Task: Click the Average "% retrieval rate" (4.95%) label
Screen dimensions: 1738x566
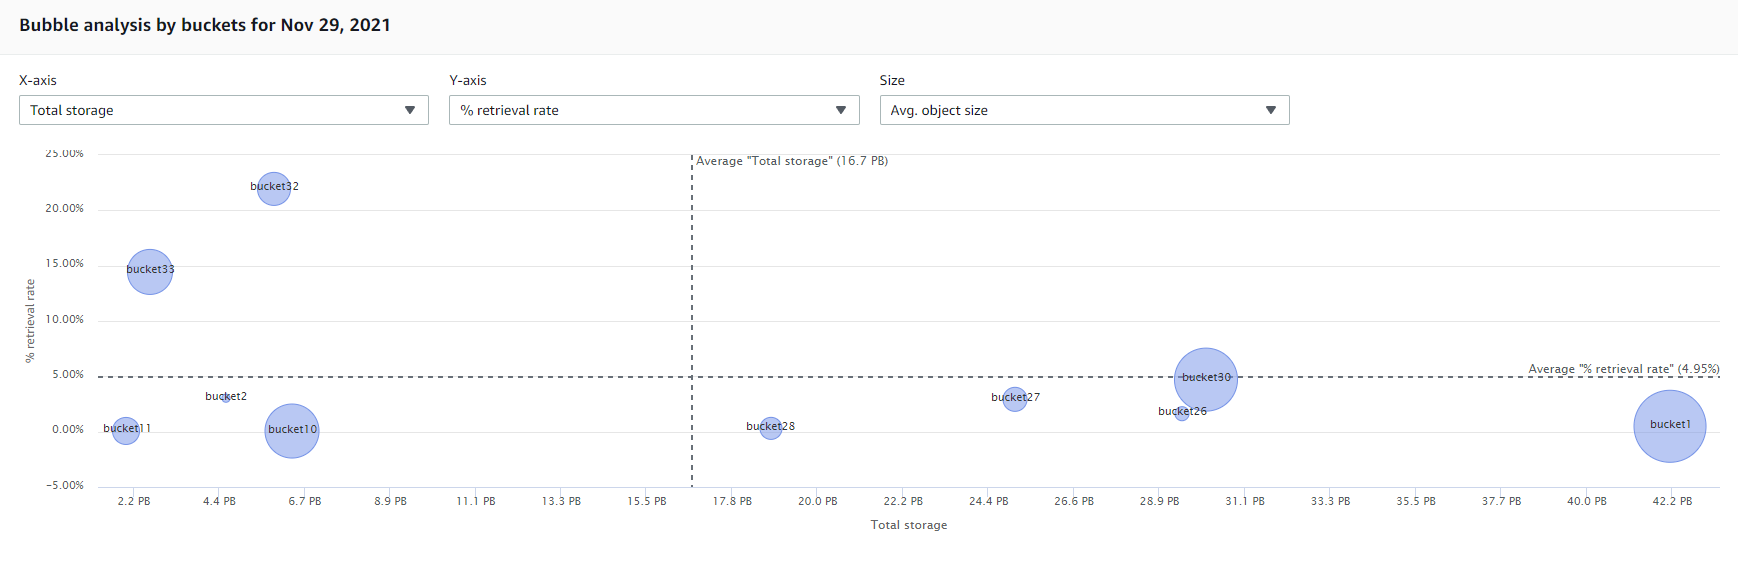Action: tap(1623, 369)
